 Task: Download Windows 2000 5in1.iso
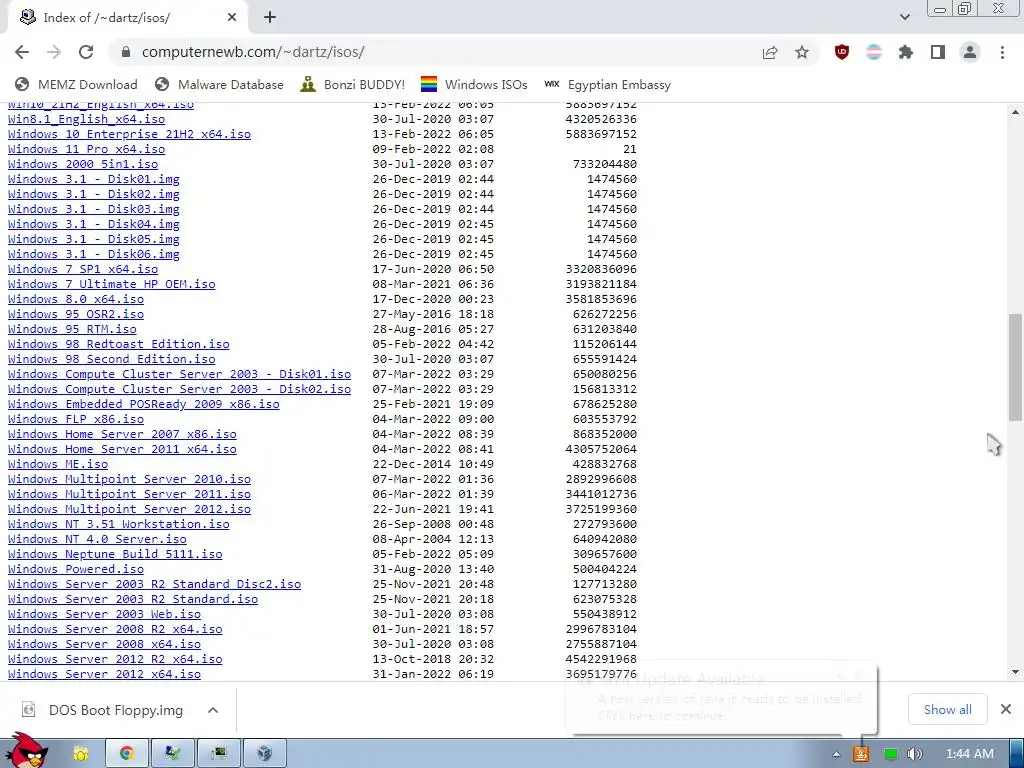(x=83, y=164)
